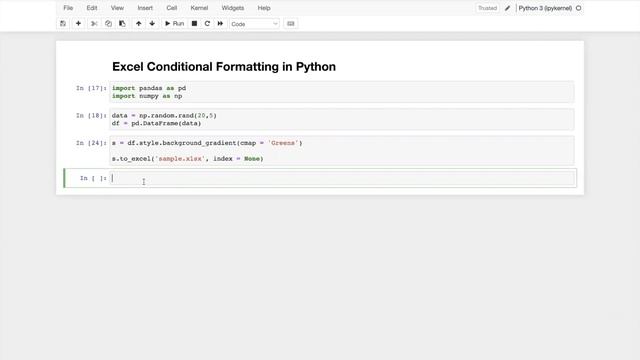
Task: Click the s.to_excel('sample.xlsx') line
Action: (x=188, y=159)
